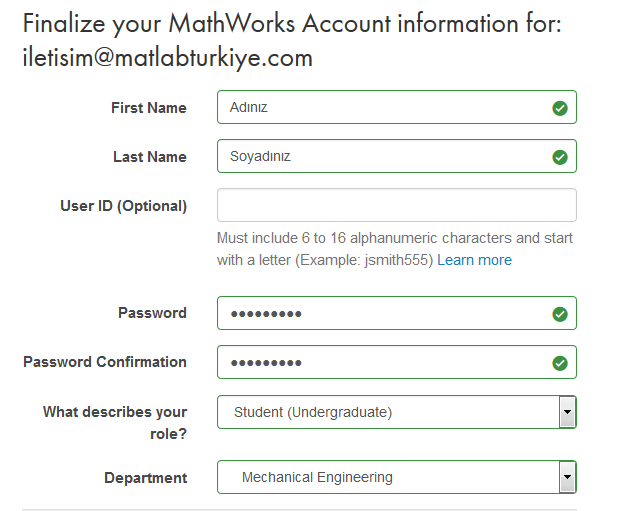627x511 pixels.
Task: Focus the First Name input field
Action: pos(397,107)
